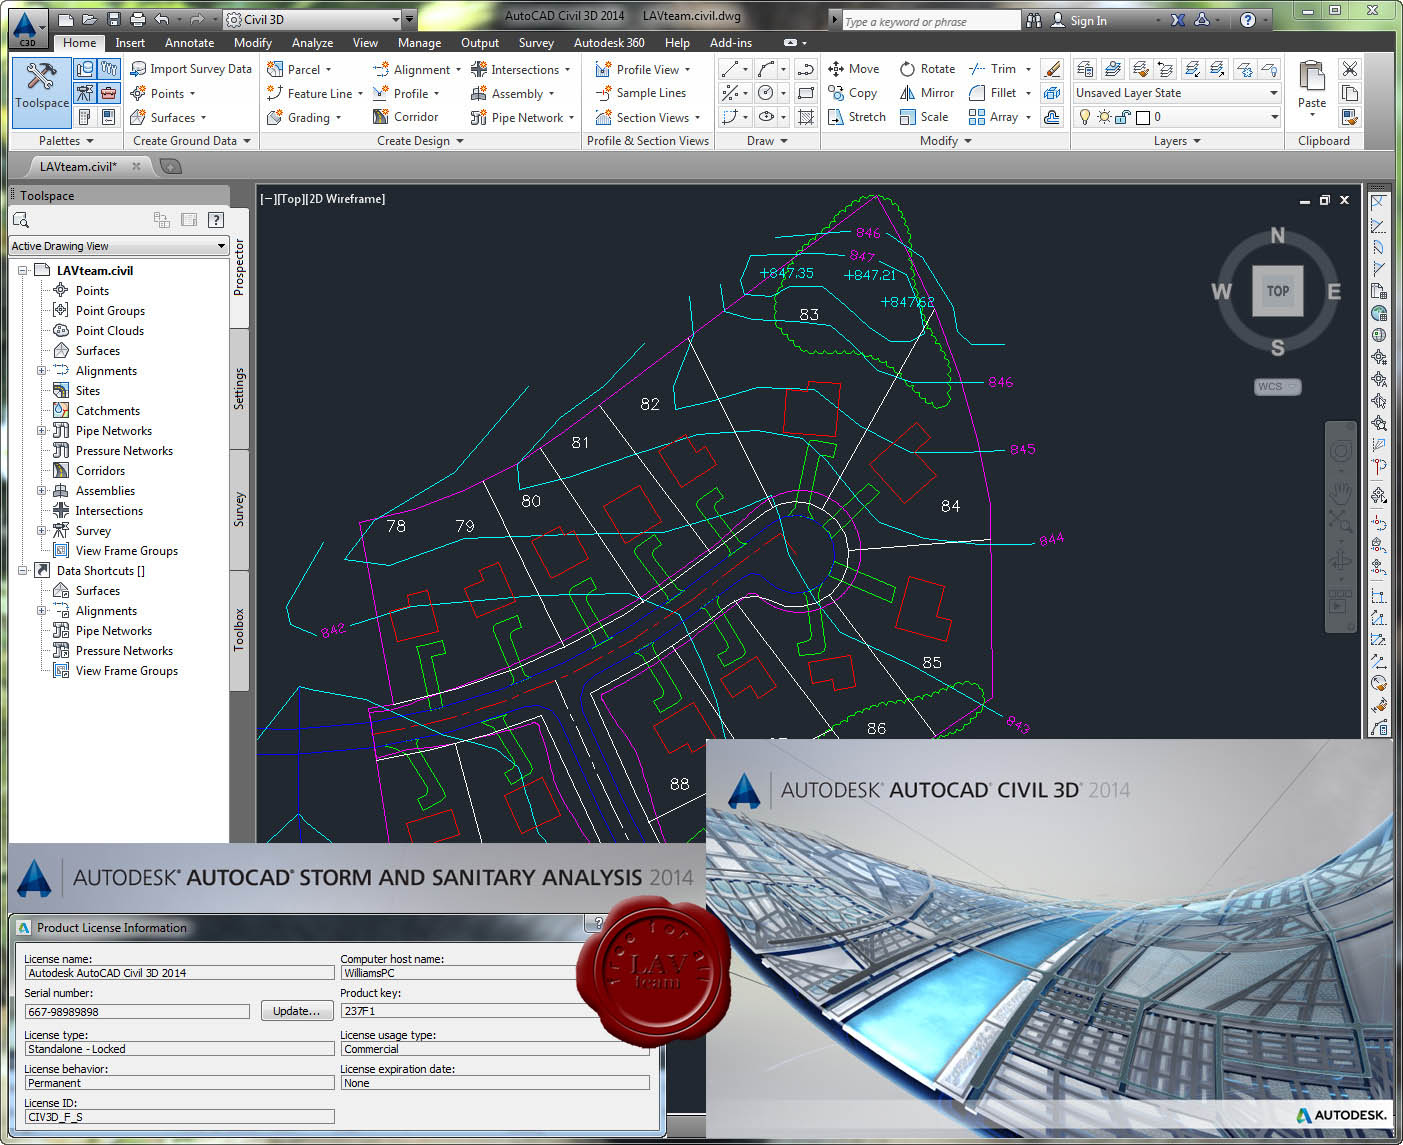Click the keyword search input field
This screenshot has height=1145, width=1403.
[930, 21]
